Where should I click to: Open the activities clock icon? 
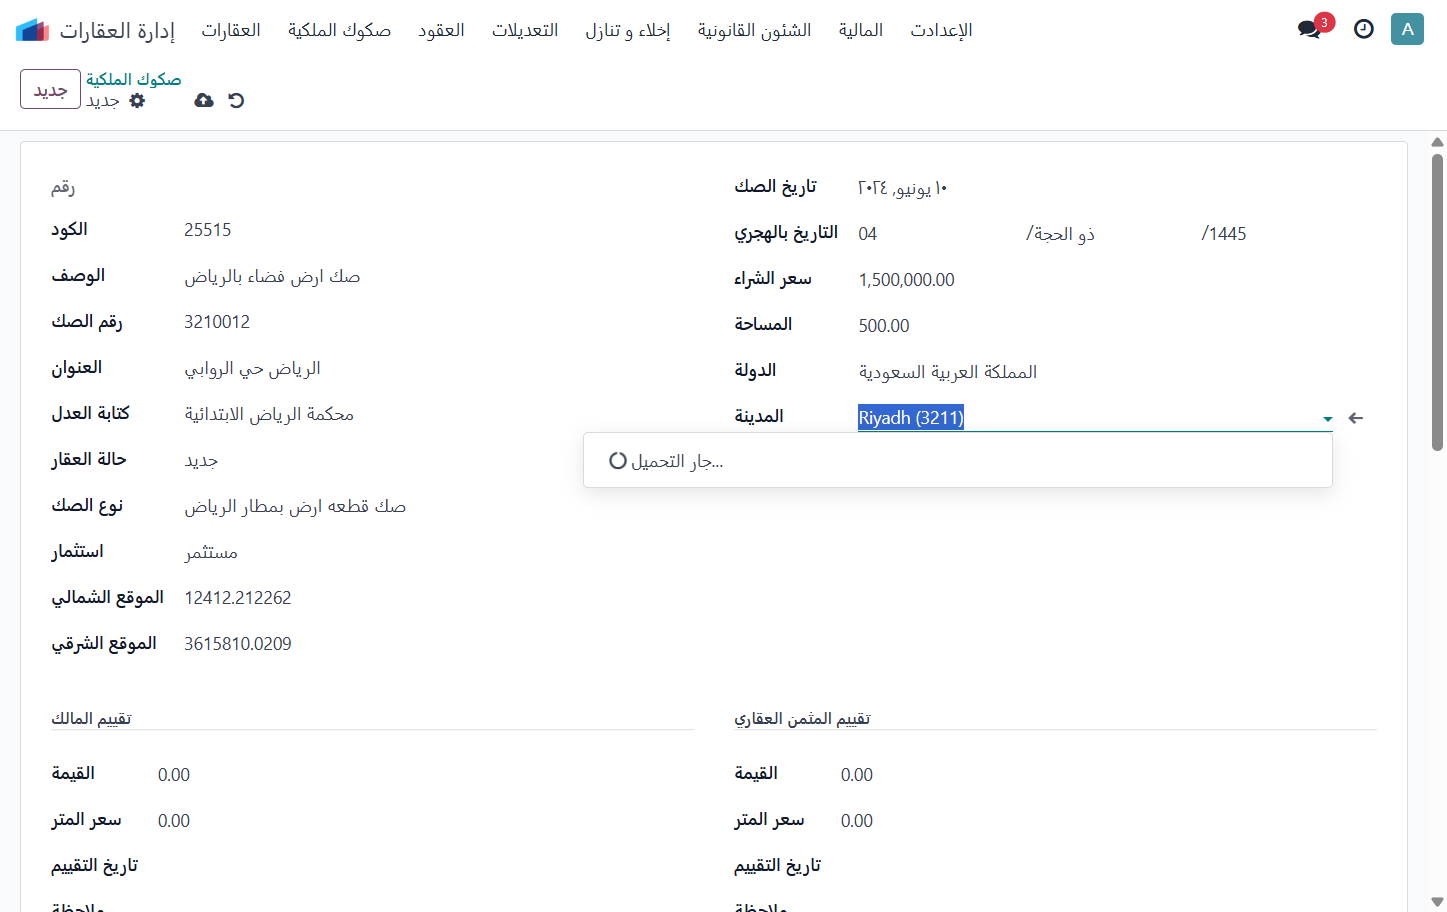[1364, 29]
